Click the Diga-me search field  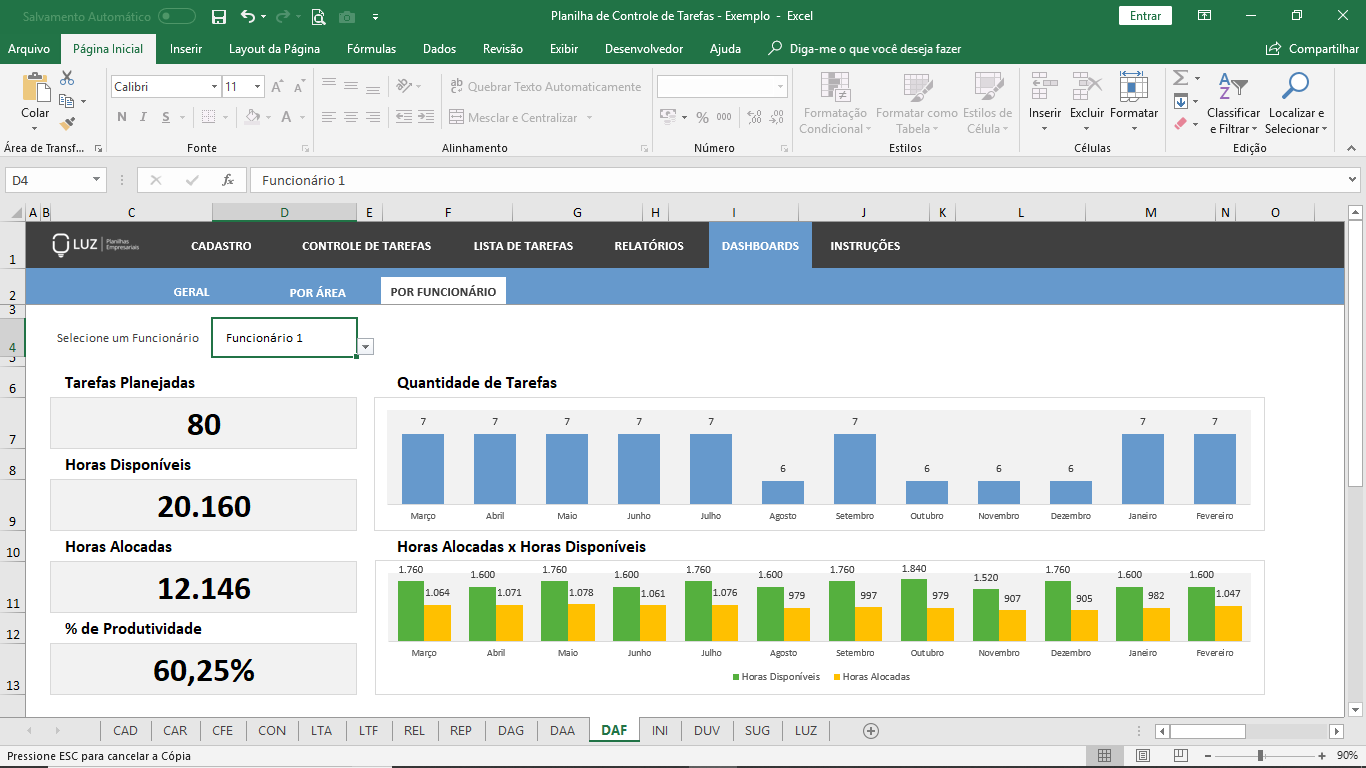click(865, 49)
